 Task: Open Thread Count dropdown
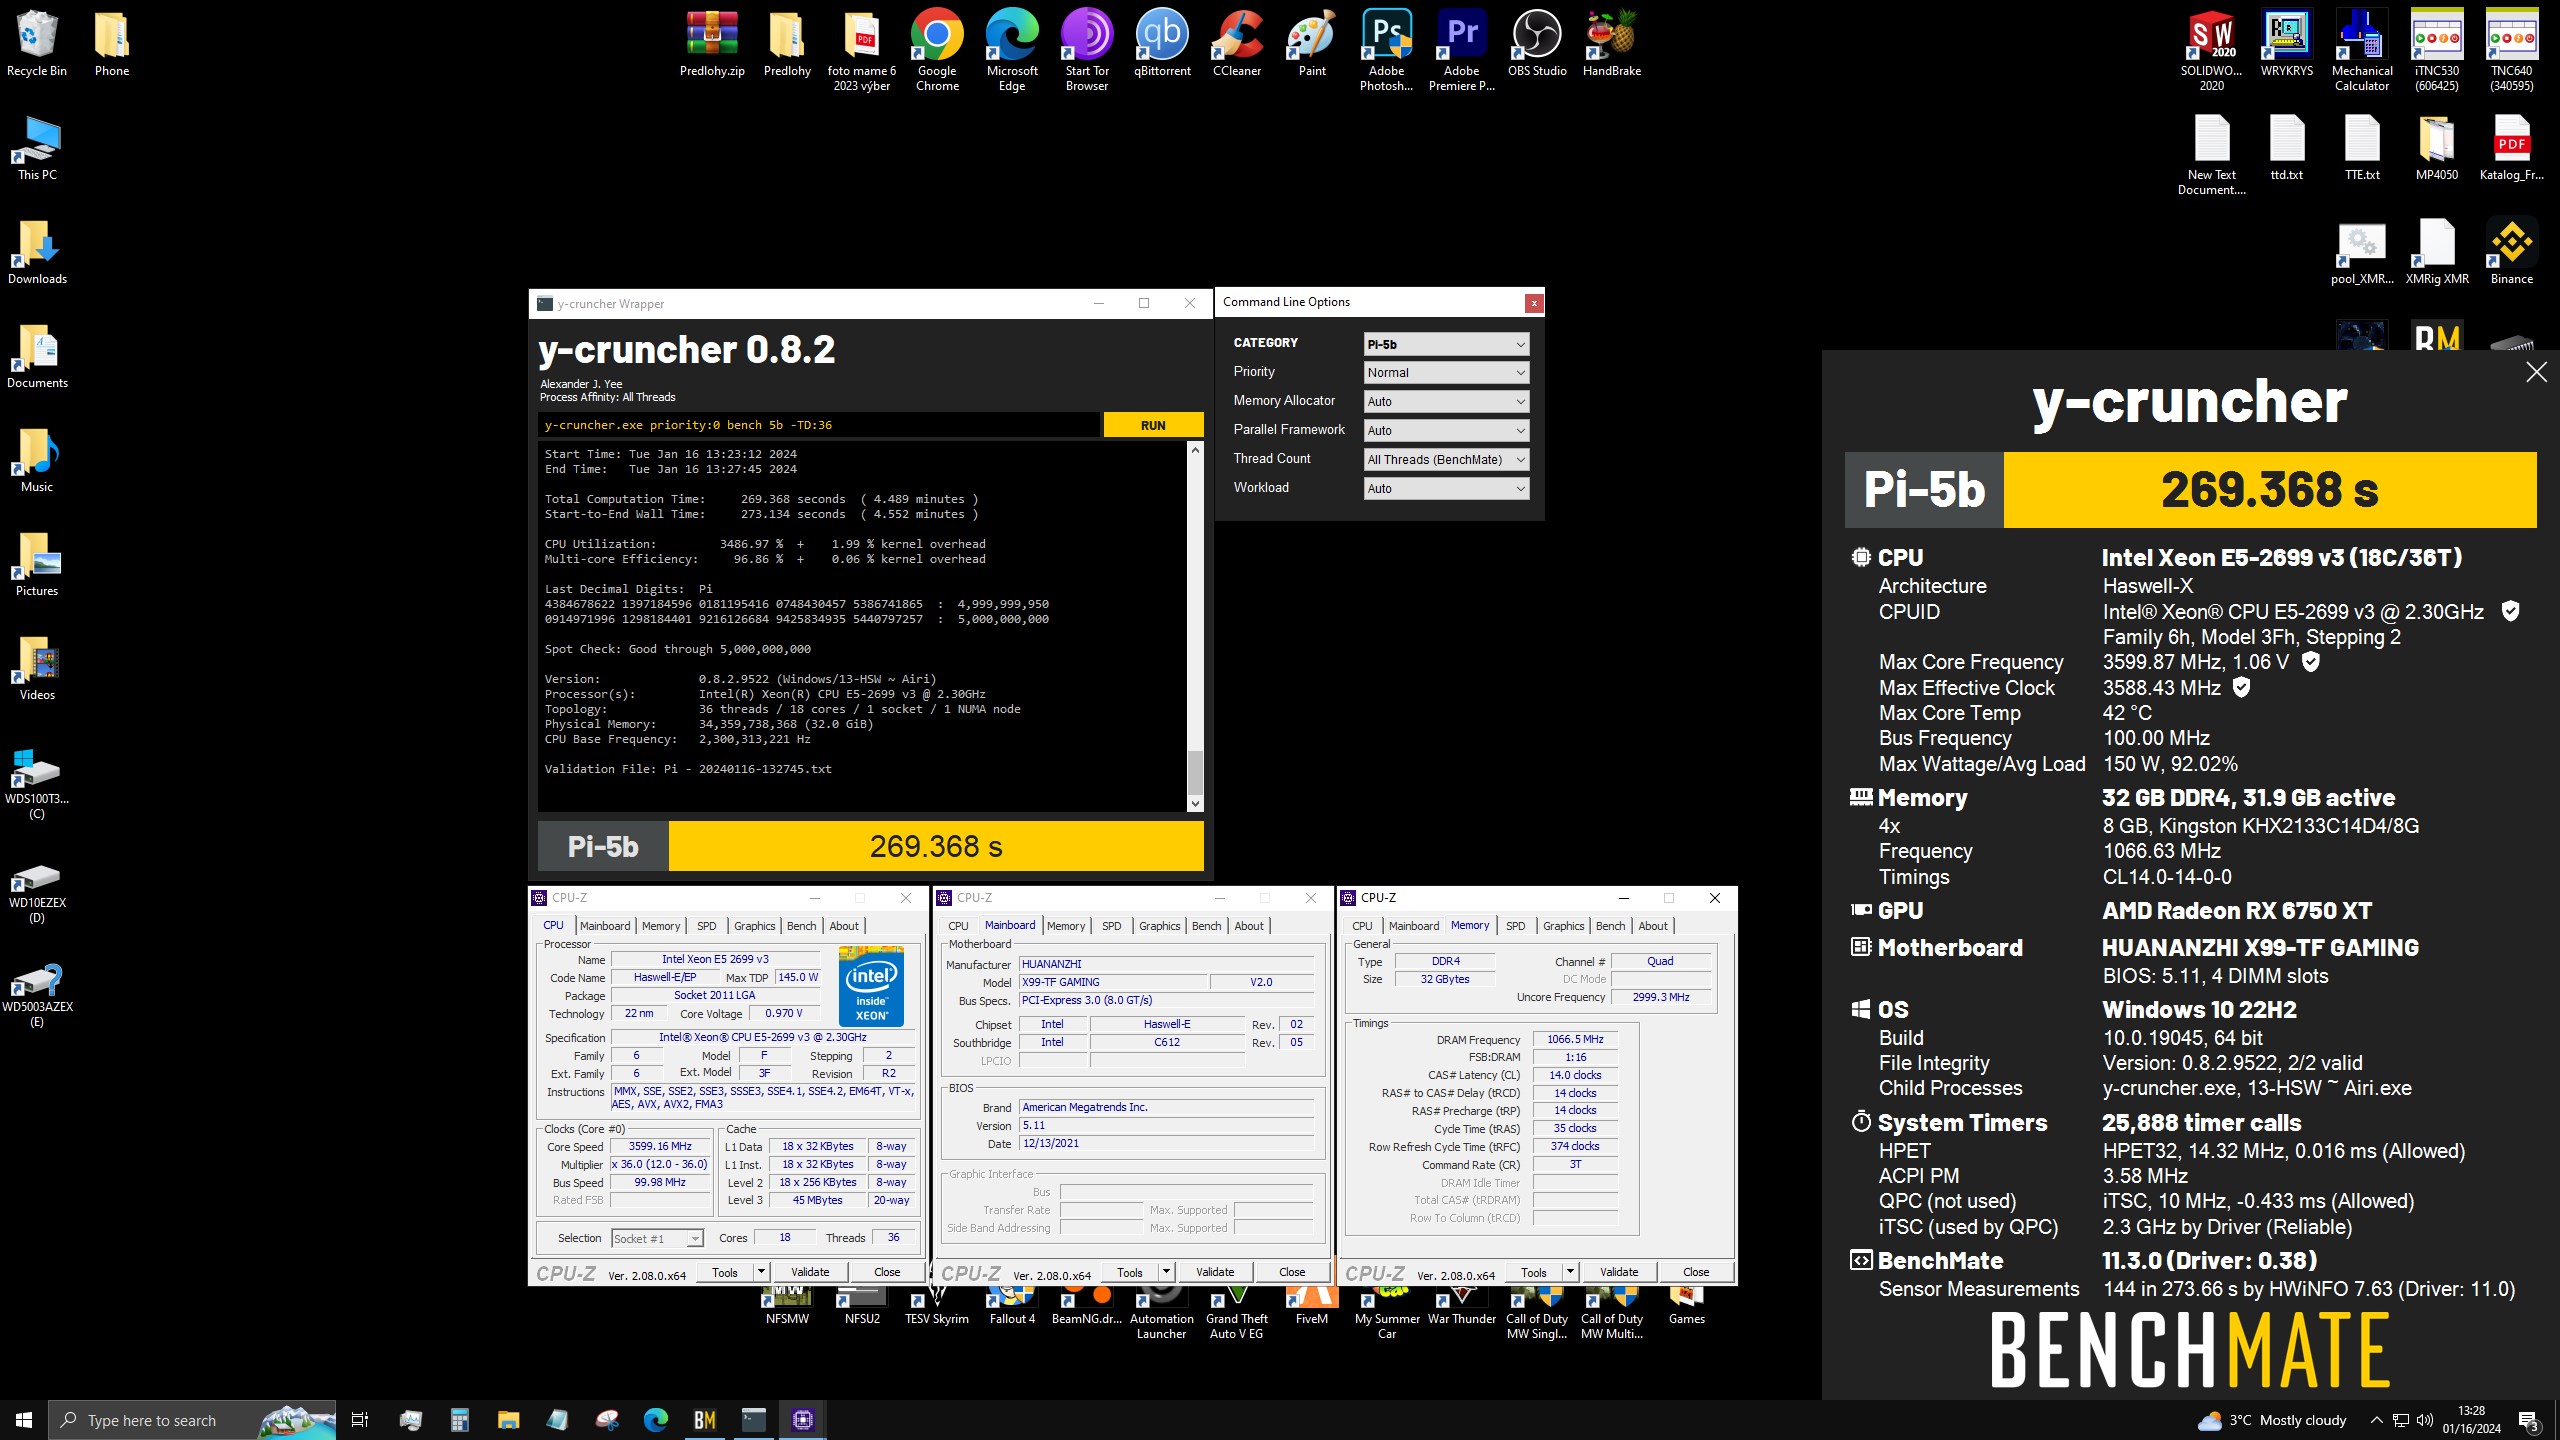(x=1446, y=460)
